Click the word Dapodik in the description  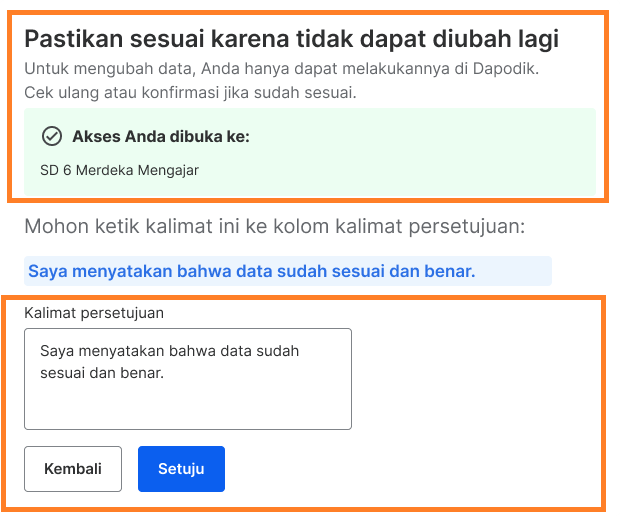click(505, 69)
